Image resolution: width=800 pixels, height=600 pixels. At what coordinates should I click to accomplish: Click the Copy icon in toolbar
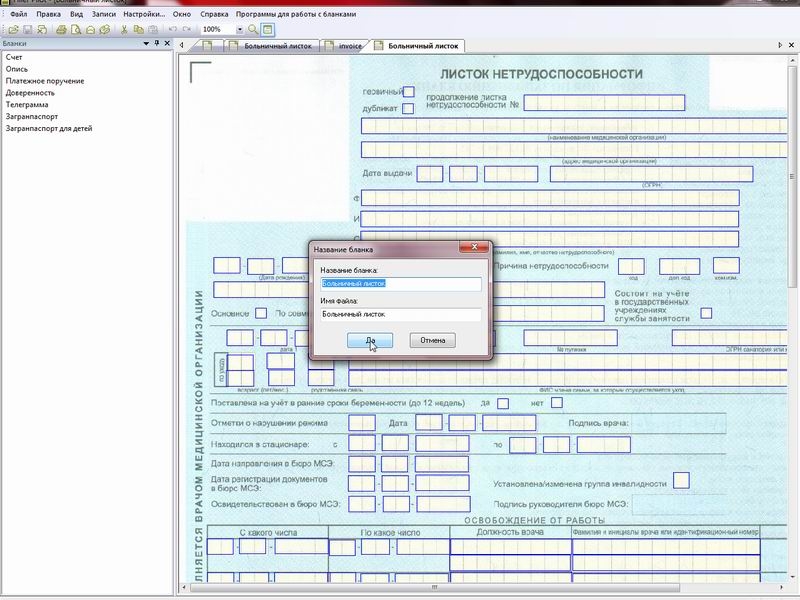pyautogui.click(x=138, y=30)
